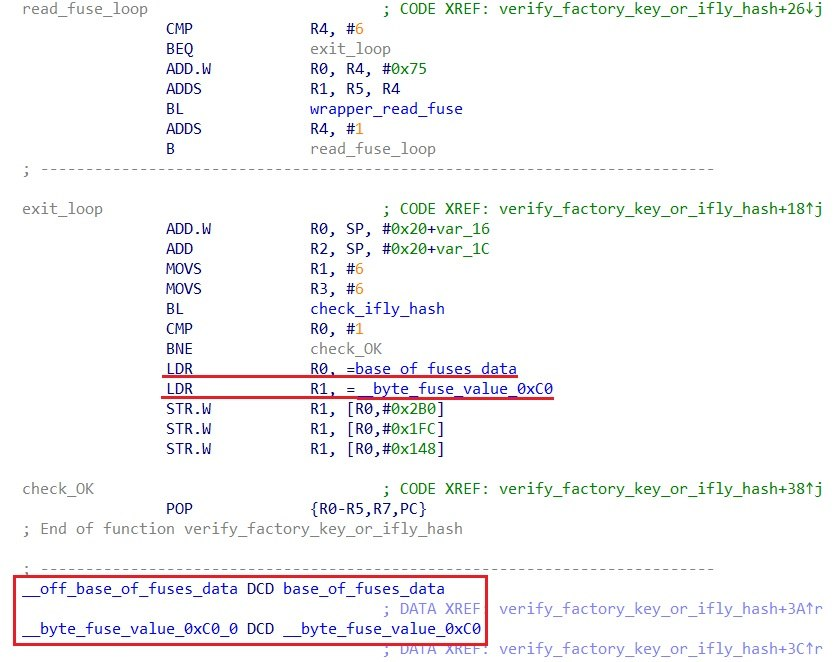Viewport: 840px width, 662px height.
Task: Click the #0x75 immediate in ADD.W
Action: click(404, 69)
